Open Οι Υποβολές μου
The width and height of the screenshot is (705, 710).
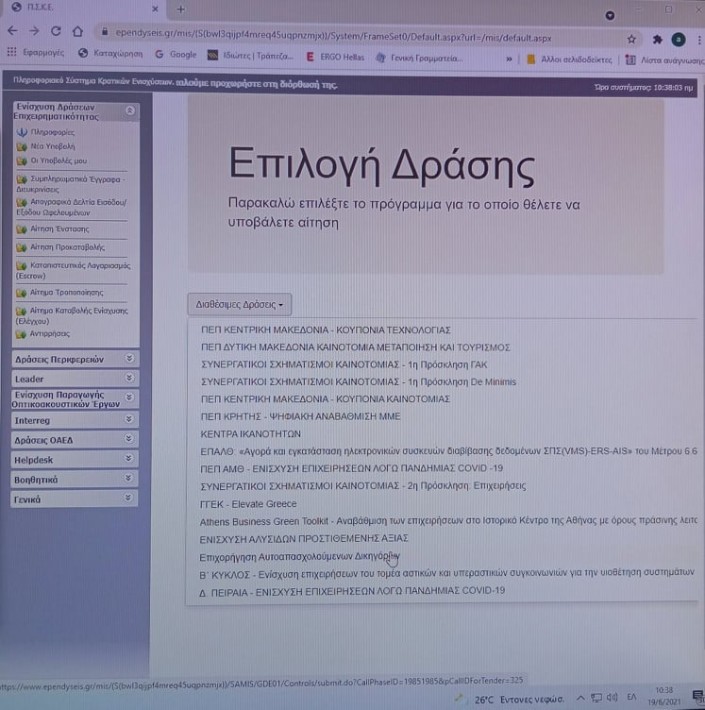[x=52, y=161]
